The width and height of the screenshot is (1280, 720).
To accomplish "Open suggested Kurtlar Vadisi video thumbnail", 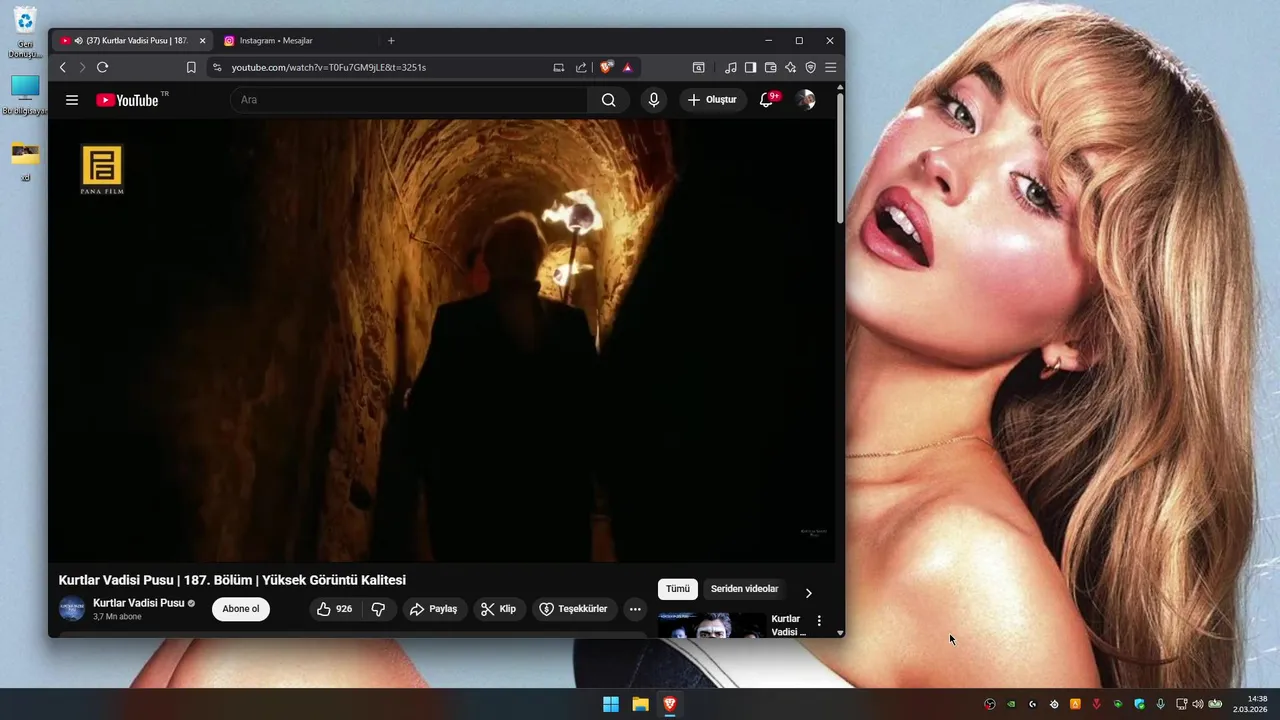I will coord(712,625).
